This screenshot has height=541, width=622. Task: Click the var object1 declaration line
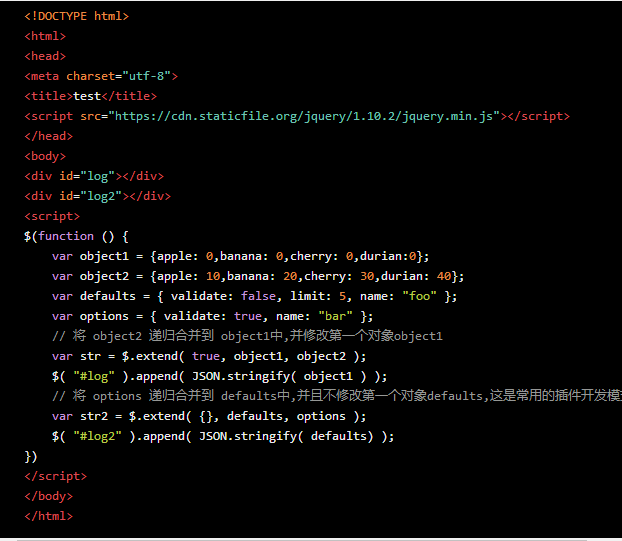pyautogui.click(x=240, y=256)
